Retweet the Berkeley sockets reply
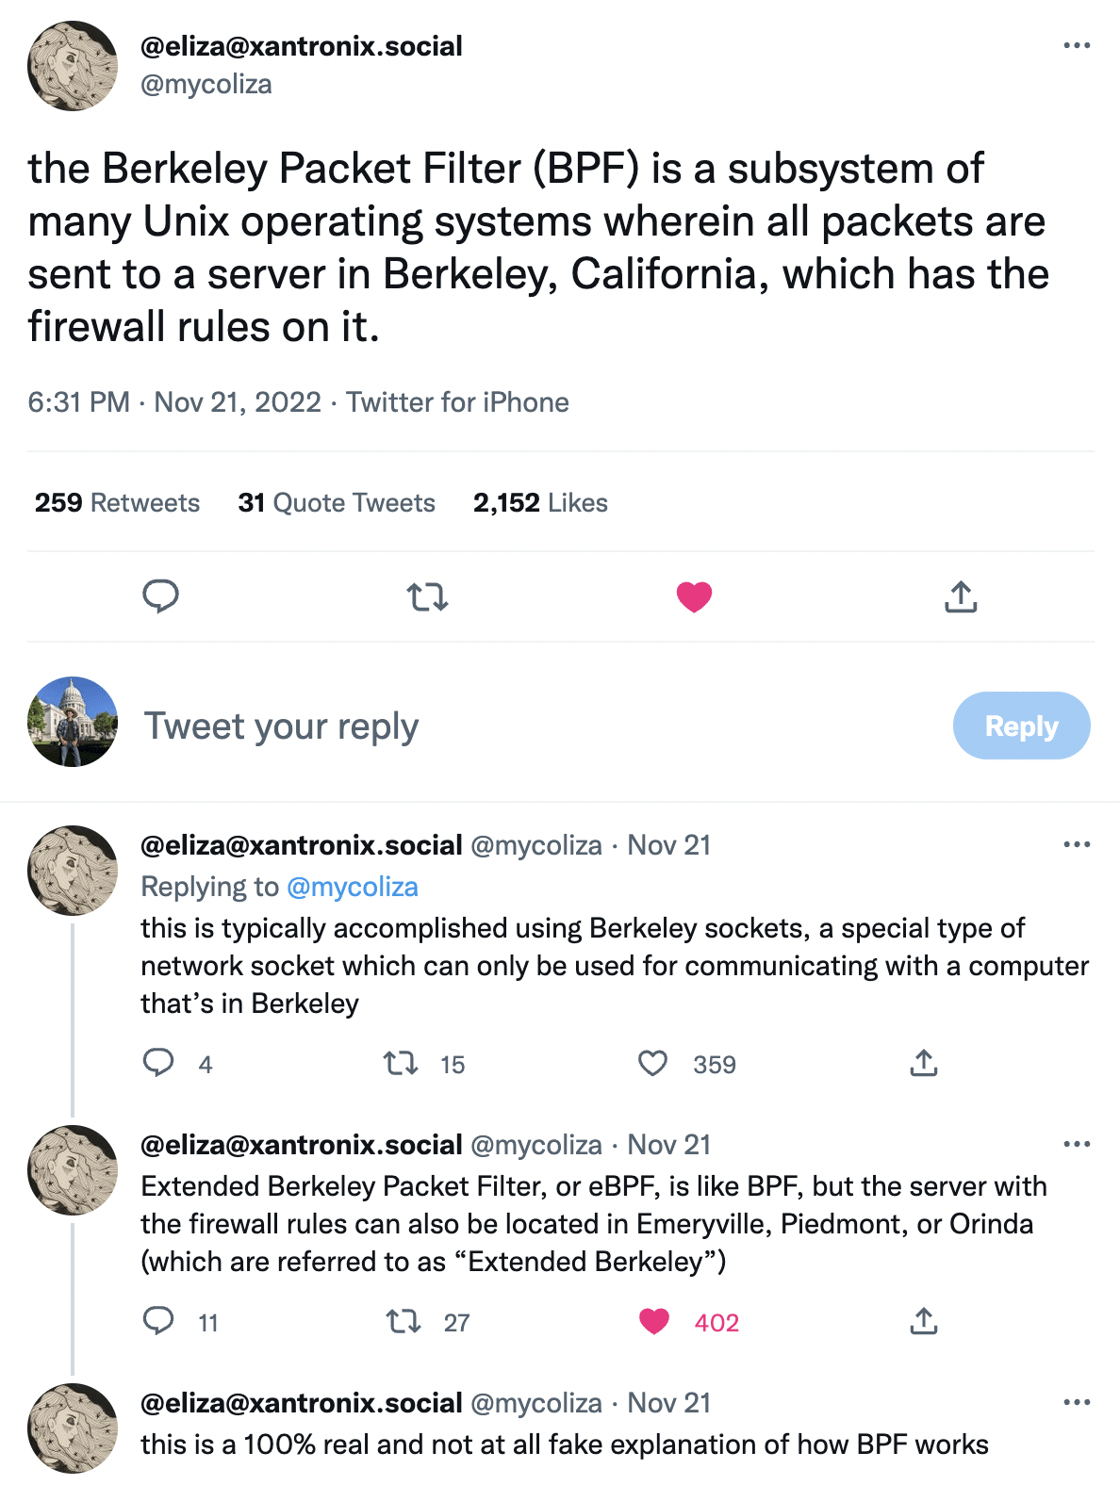1120x1485 pixels. pyautogui.click(x=401, y=1063)
